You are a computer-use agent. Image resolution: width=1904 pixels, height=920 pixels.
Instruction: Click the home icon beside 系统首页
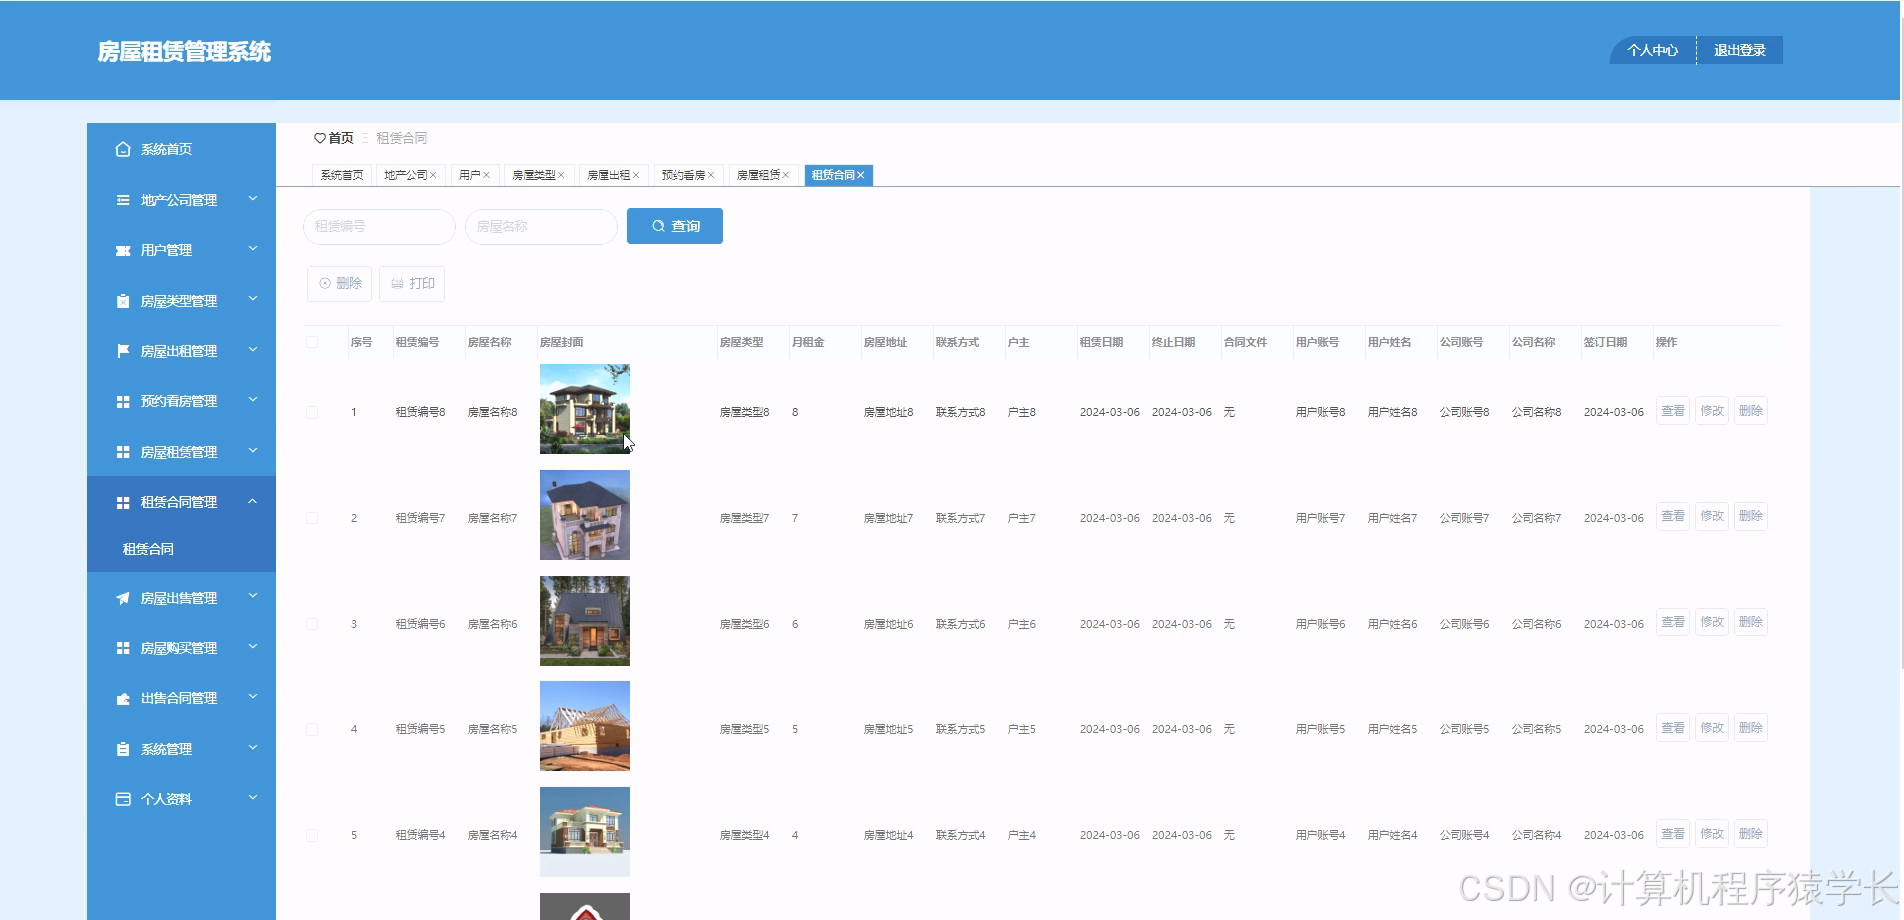point(123,149)
